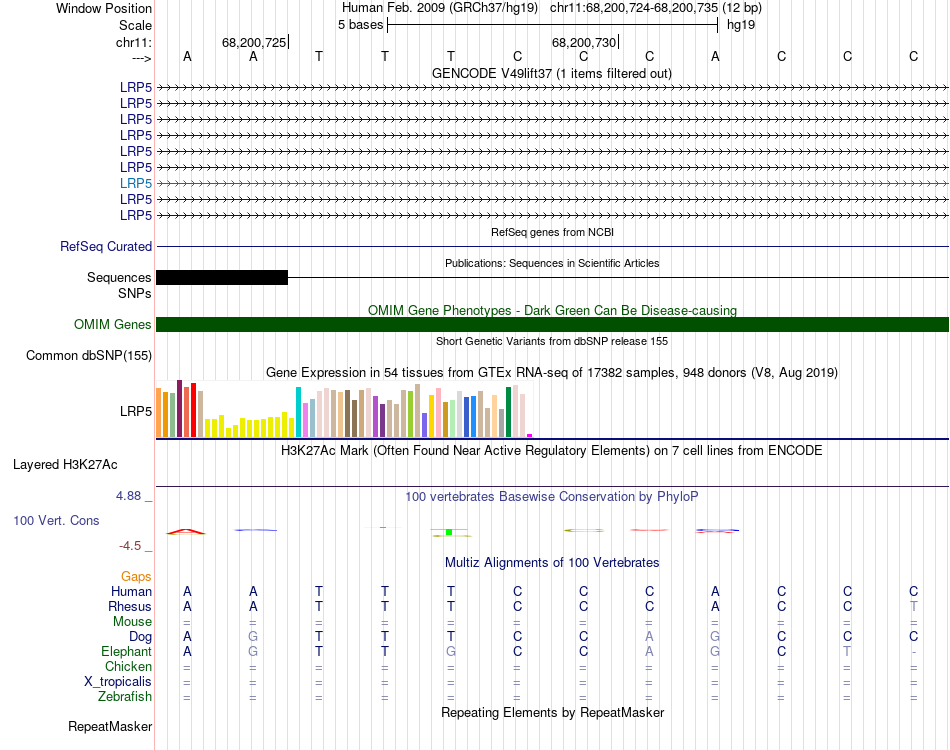Open 'OMIM Gene Phenotypes' track title
Viewport: 950px width, 750px height.
point(552,310)
